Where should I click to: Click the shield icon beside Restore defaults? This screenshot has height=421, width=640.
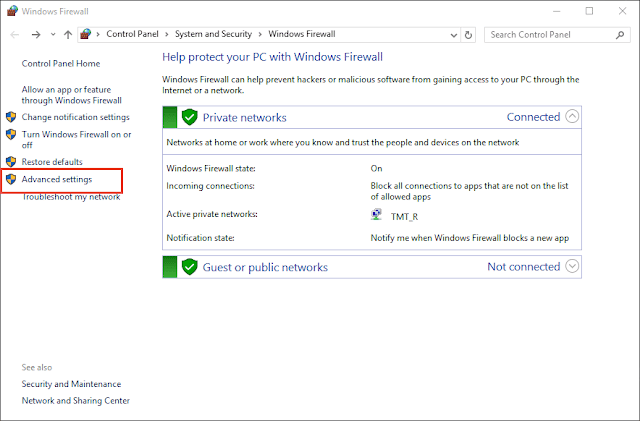11,162
